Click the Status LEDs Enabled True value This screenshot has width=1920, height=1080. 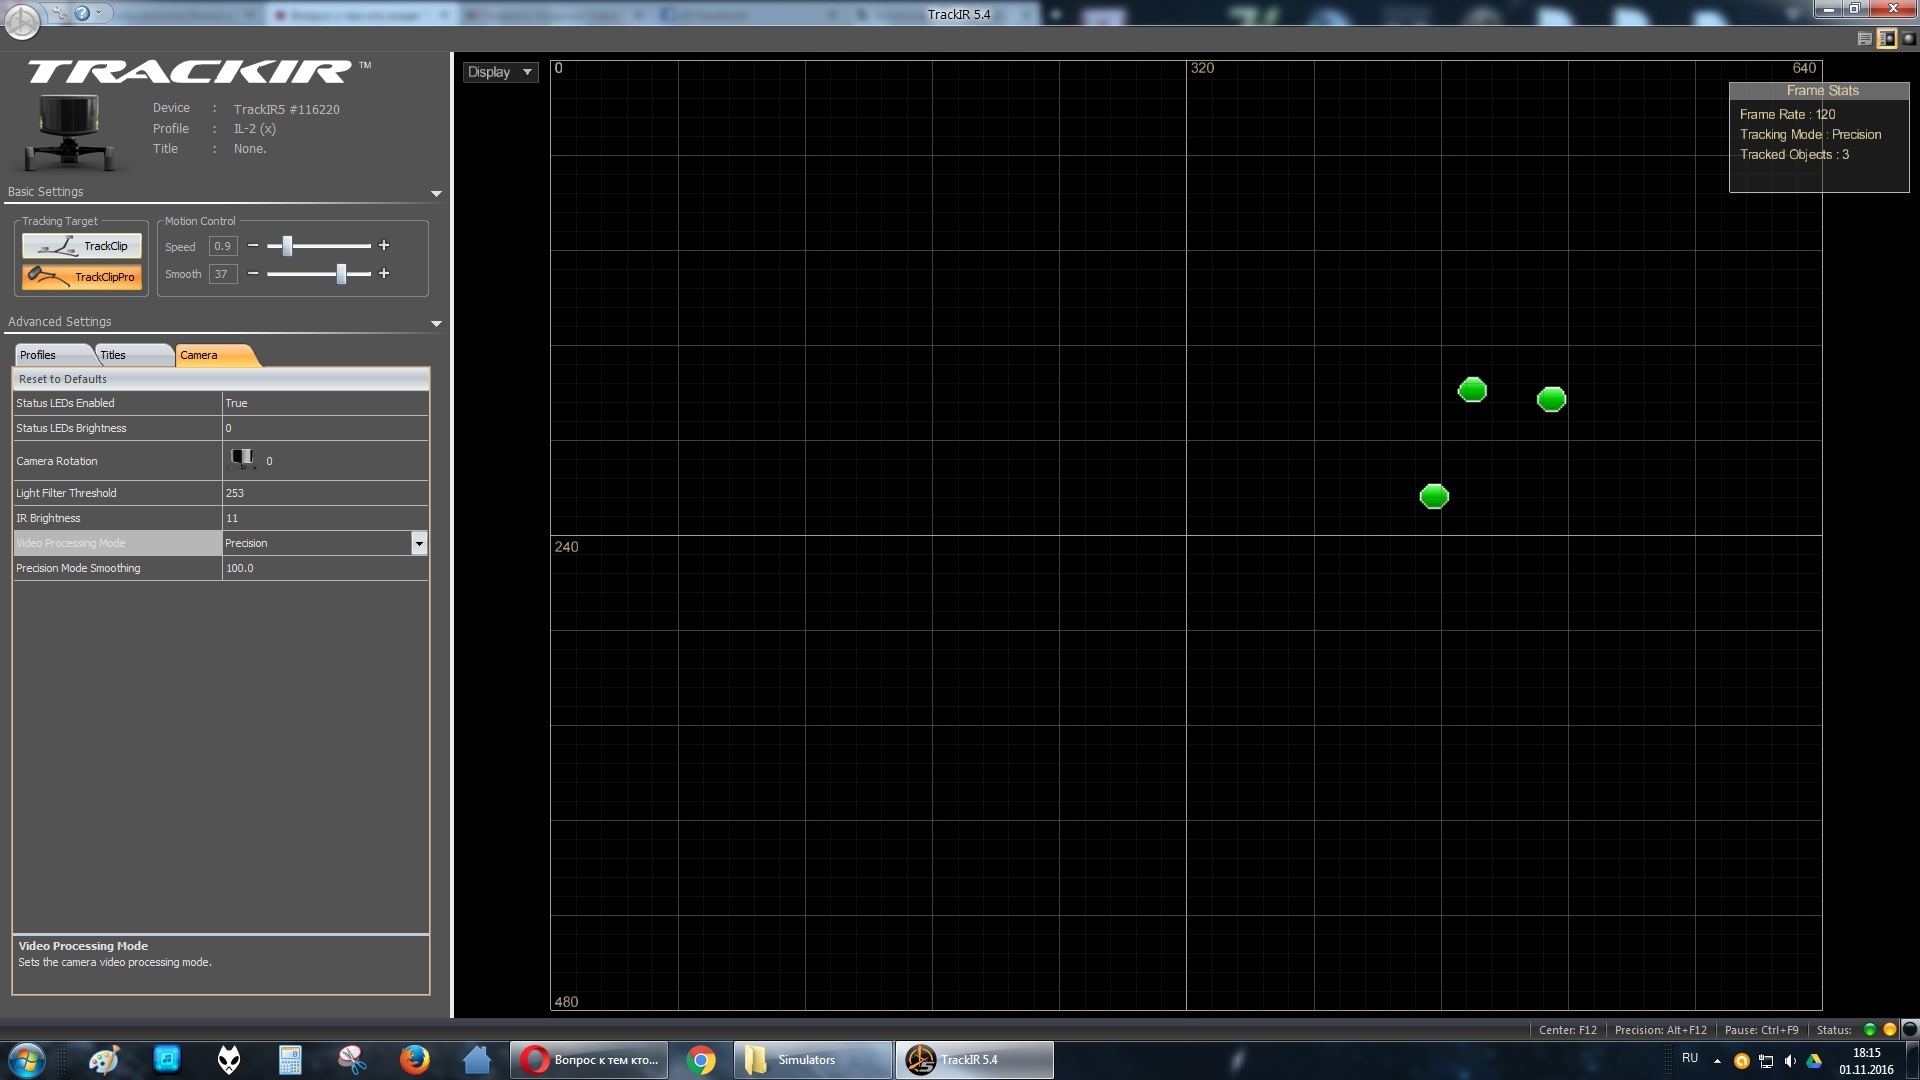click(x=325, y=403)
